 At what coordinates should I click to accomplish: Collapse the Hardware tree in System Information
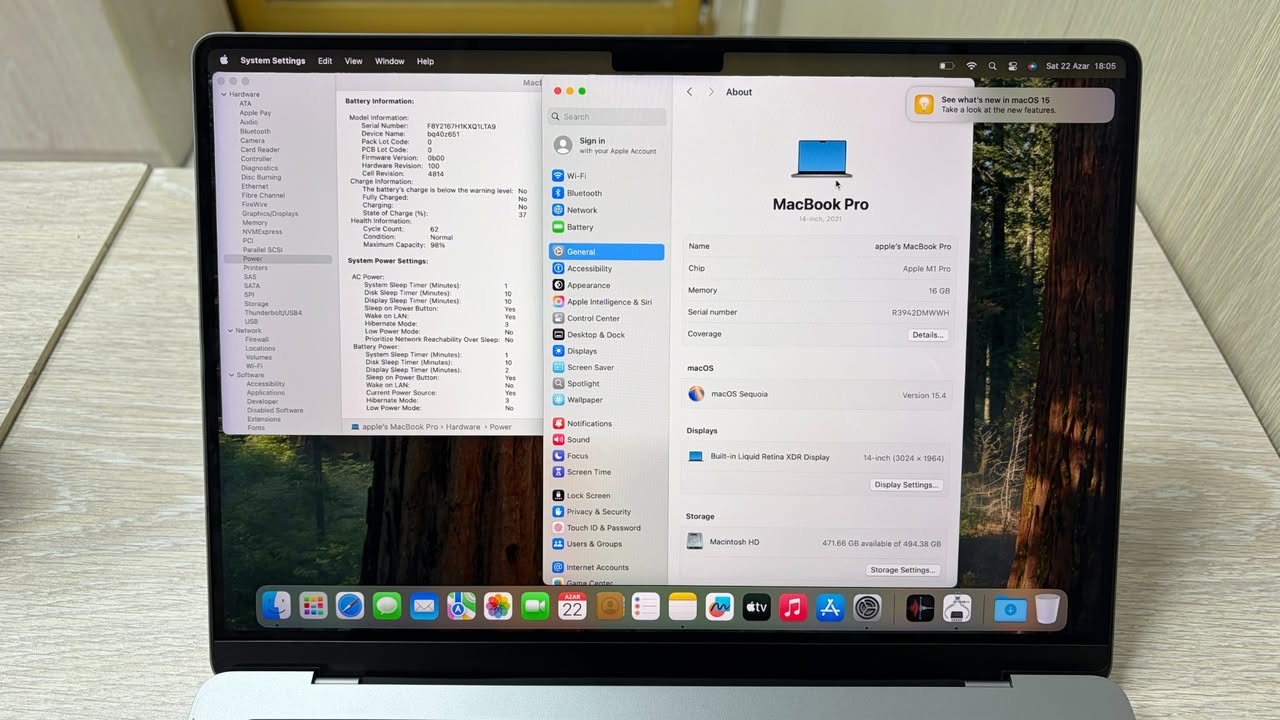coord(225,94)
